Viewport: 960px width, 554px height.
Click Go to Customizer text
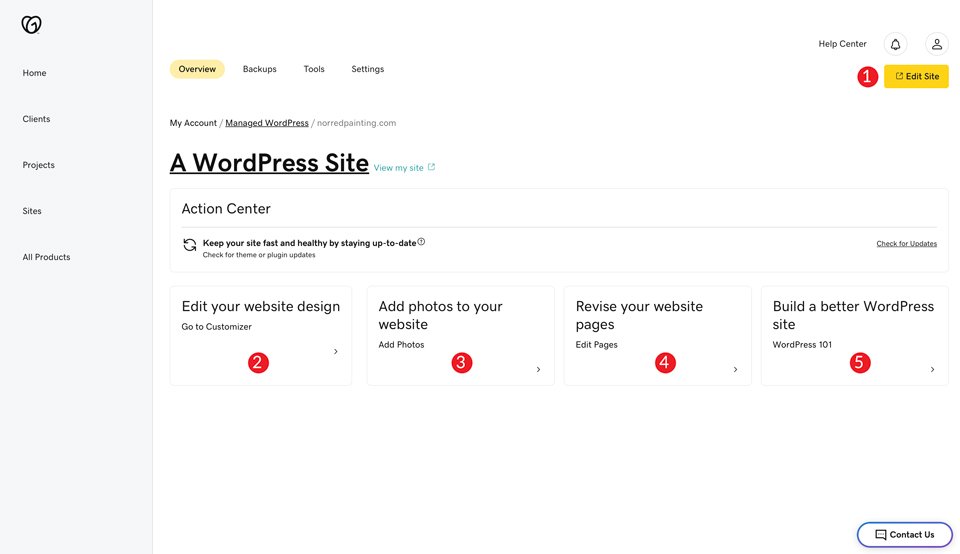[x=217, y=327]
